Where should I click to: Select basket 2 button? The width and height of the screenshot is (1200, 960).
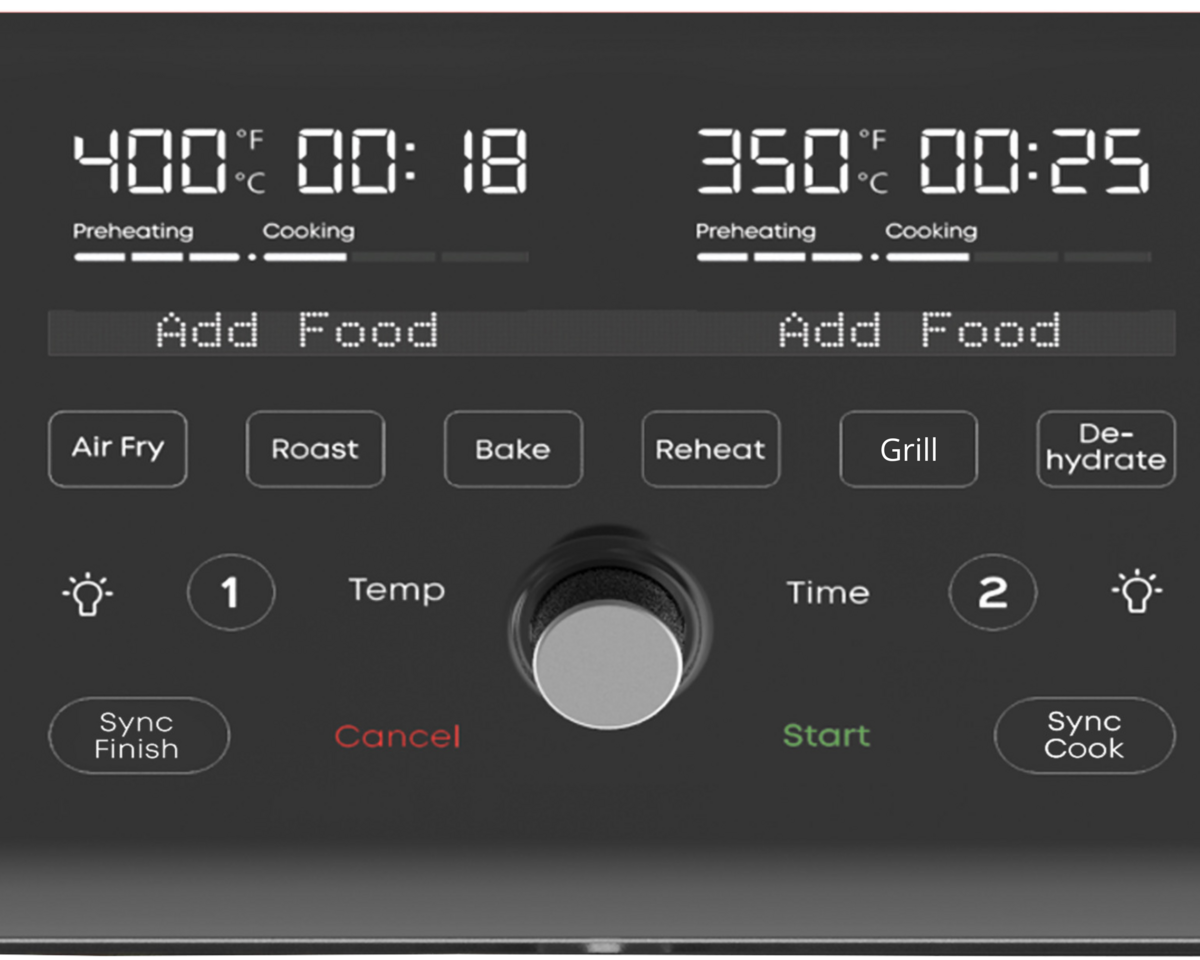coord(992,593)
